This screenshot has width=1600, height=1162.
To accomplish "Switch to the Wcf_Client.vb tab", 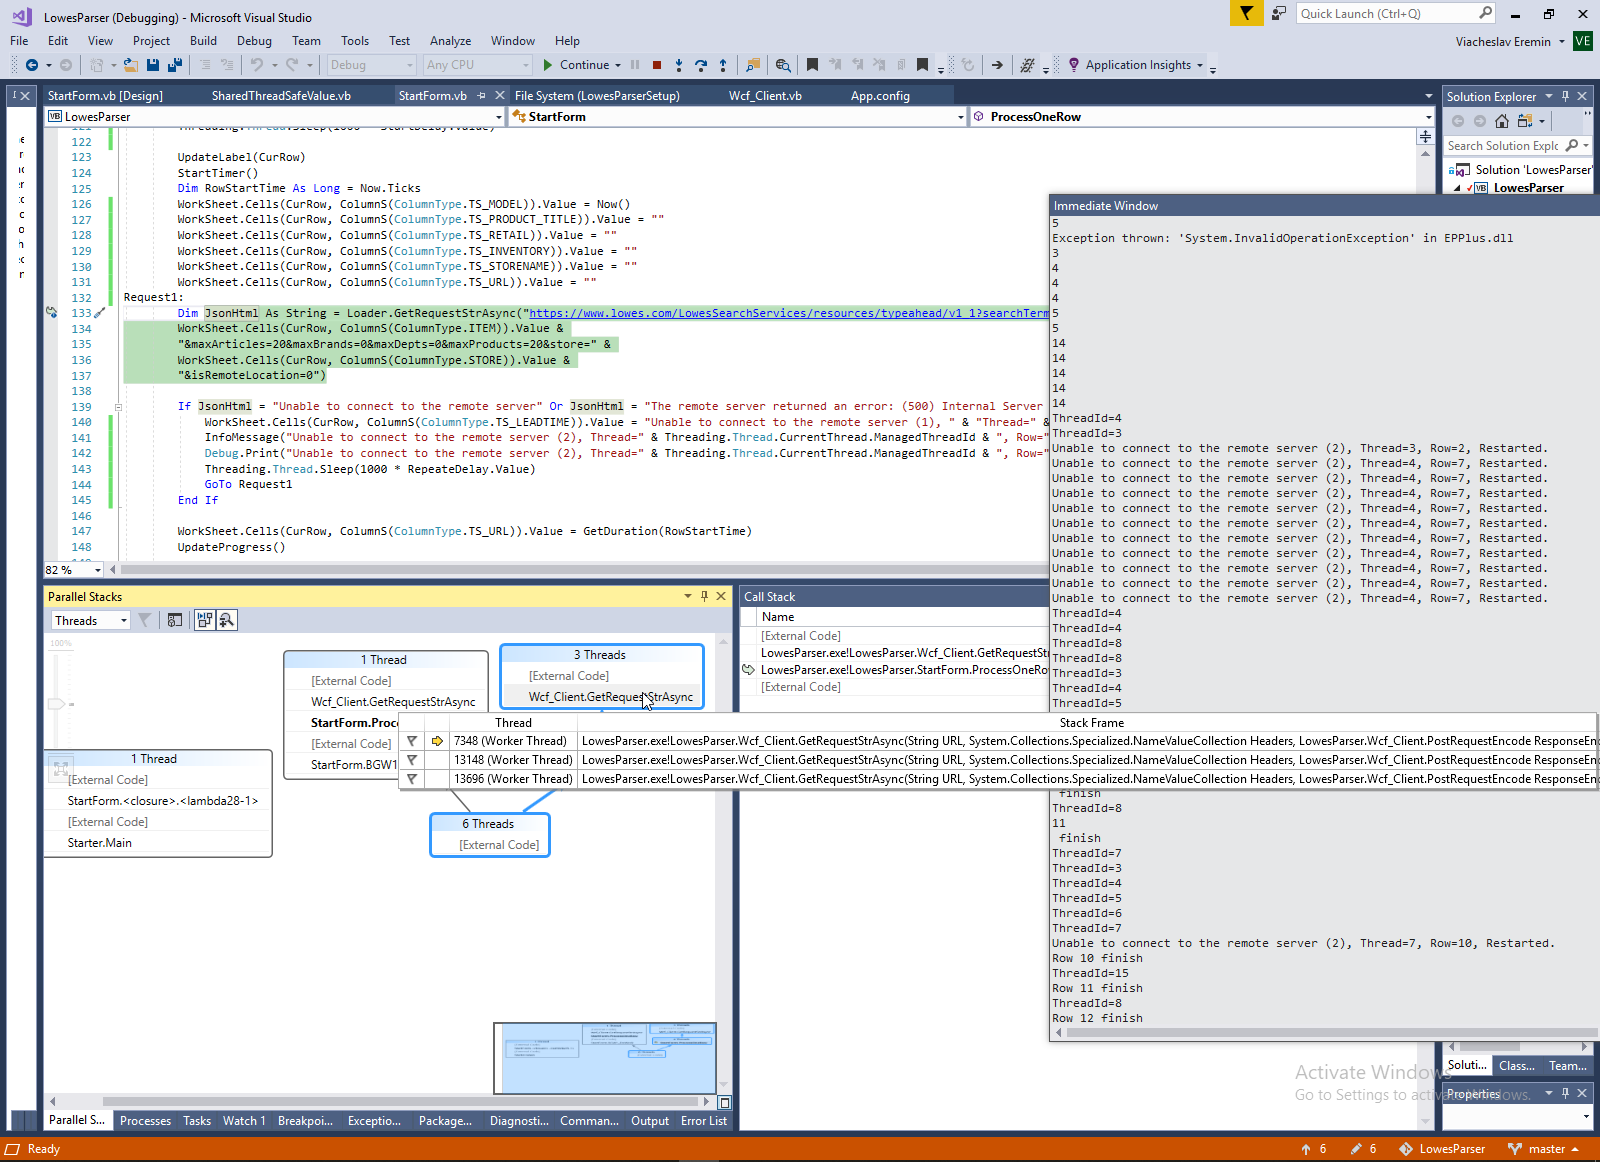I will (765, 96).
